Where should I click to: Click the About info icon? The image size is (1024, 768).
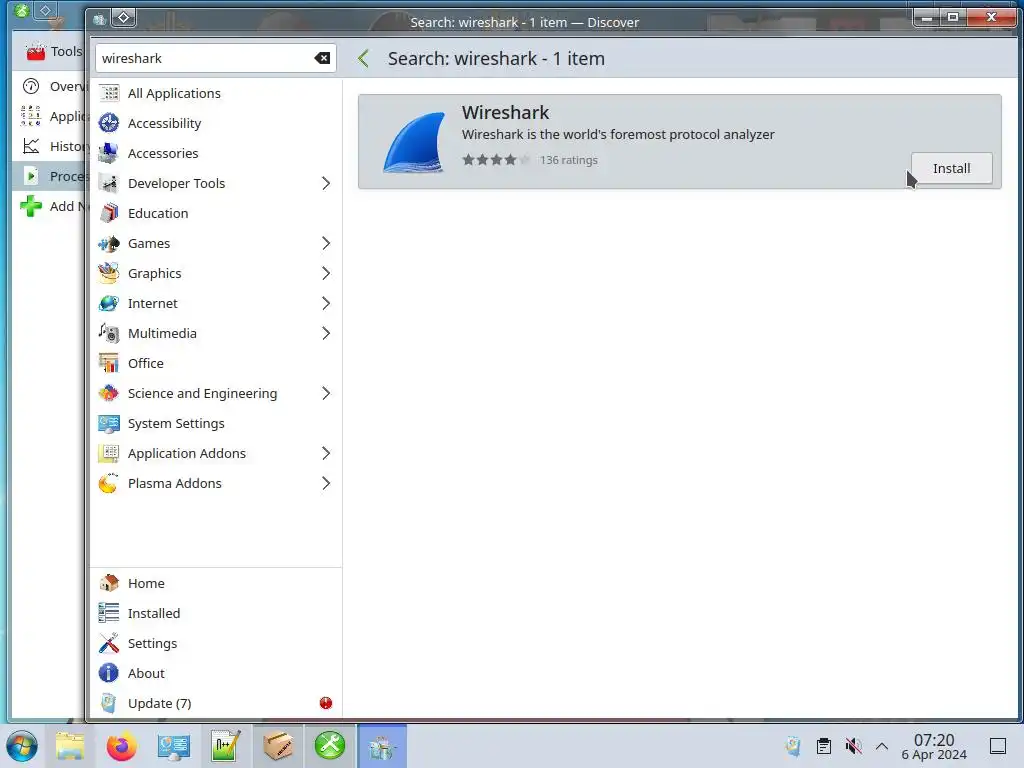(108, 673)
